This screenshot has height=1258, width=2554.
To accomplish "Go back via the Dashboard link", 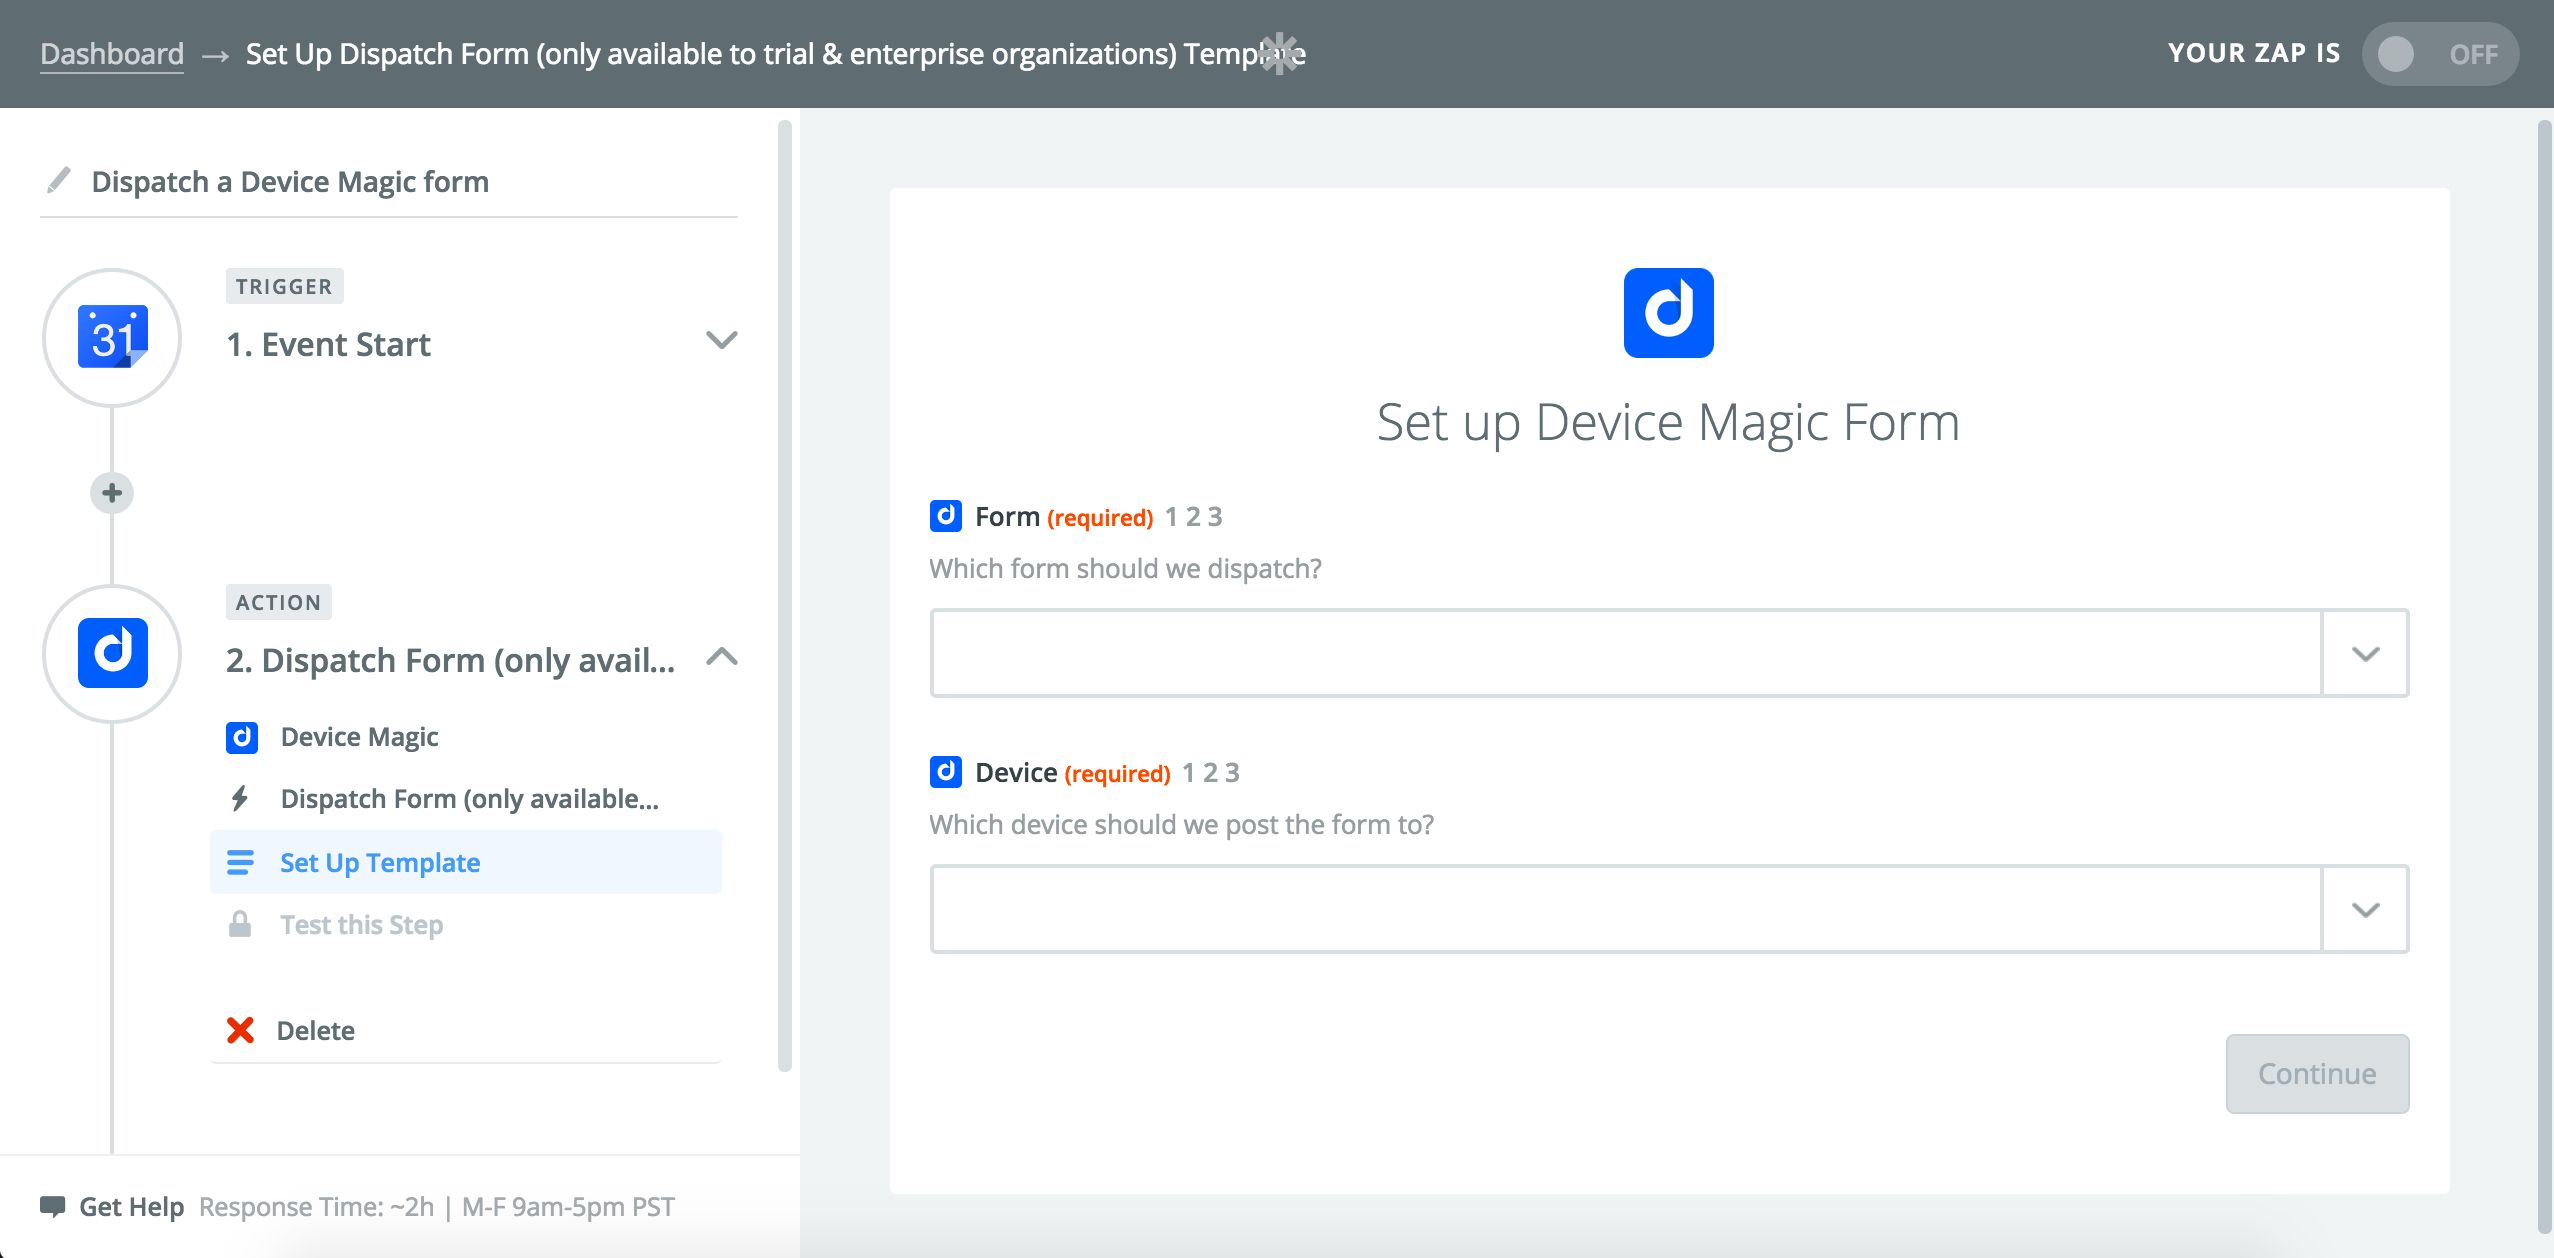I will [x=112, y=54].
